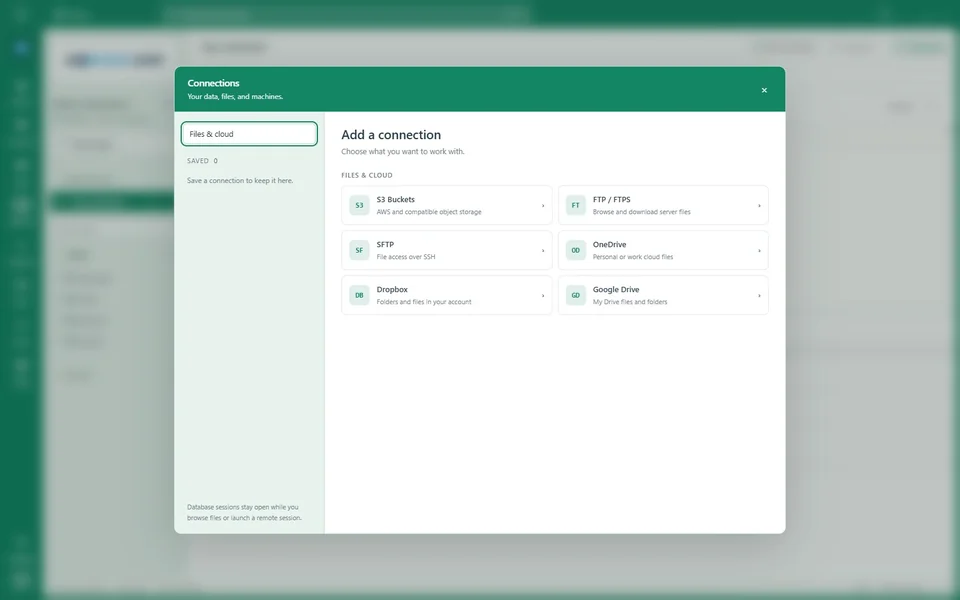The height and width of the screenshot is (600, 960).
Task: Click 'AWS and compatible object storage' description
Action: click(x=429, y=212)
